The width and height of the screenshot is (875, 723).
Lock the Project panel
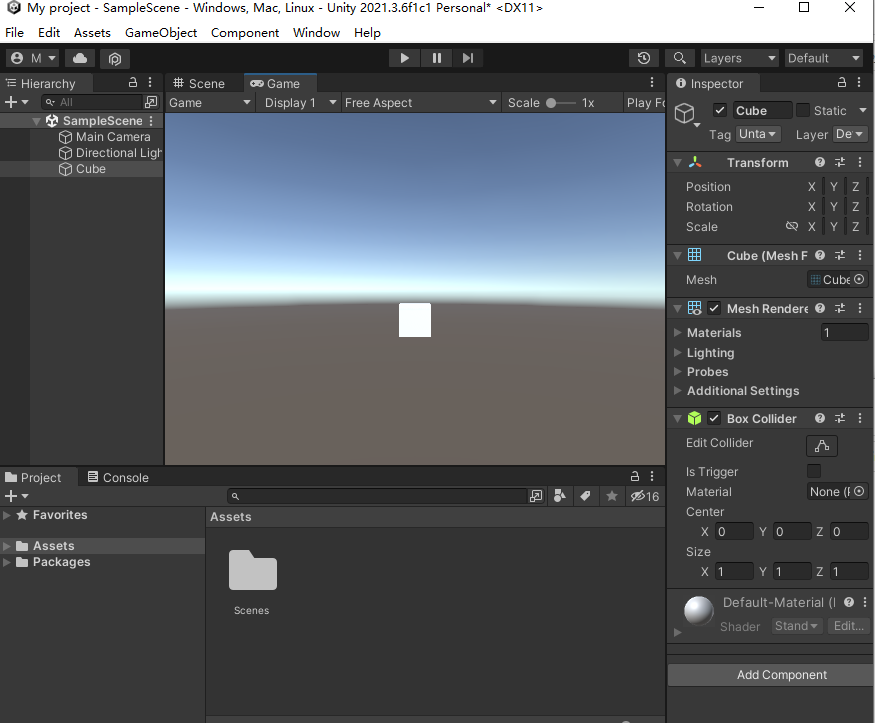click(634, 476)
